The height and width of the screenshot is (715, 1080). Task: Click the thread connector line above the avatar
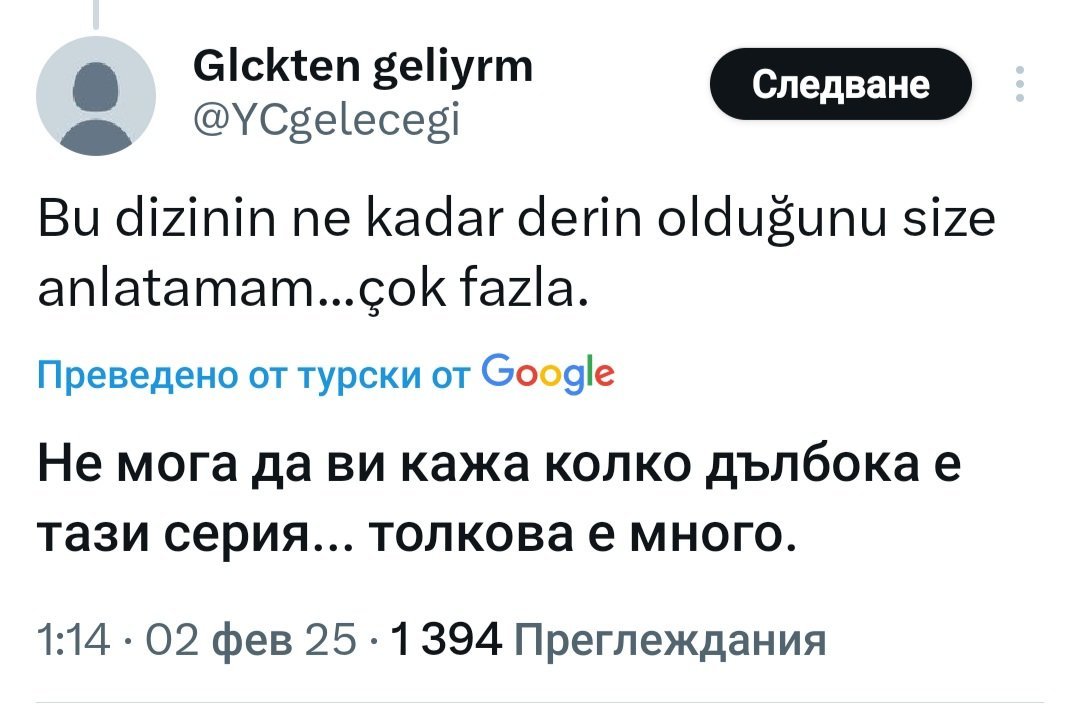[x=96, y=12]
